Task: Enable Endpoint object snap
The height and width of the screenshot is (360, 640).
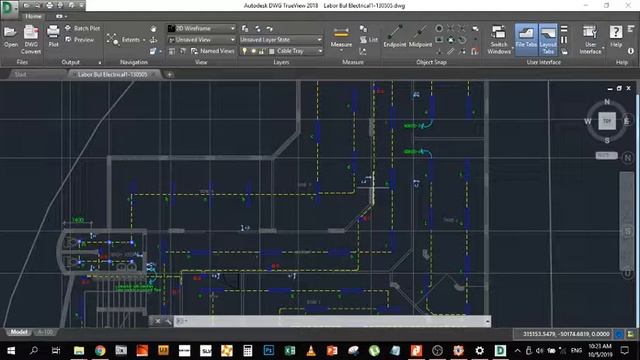Action: point(395,36)
